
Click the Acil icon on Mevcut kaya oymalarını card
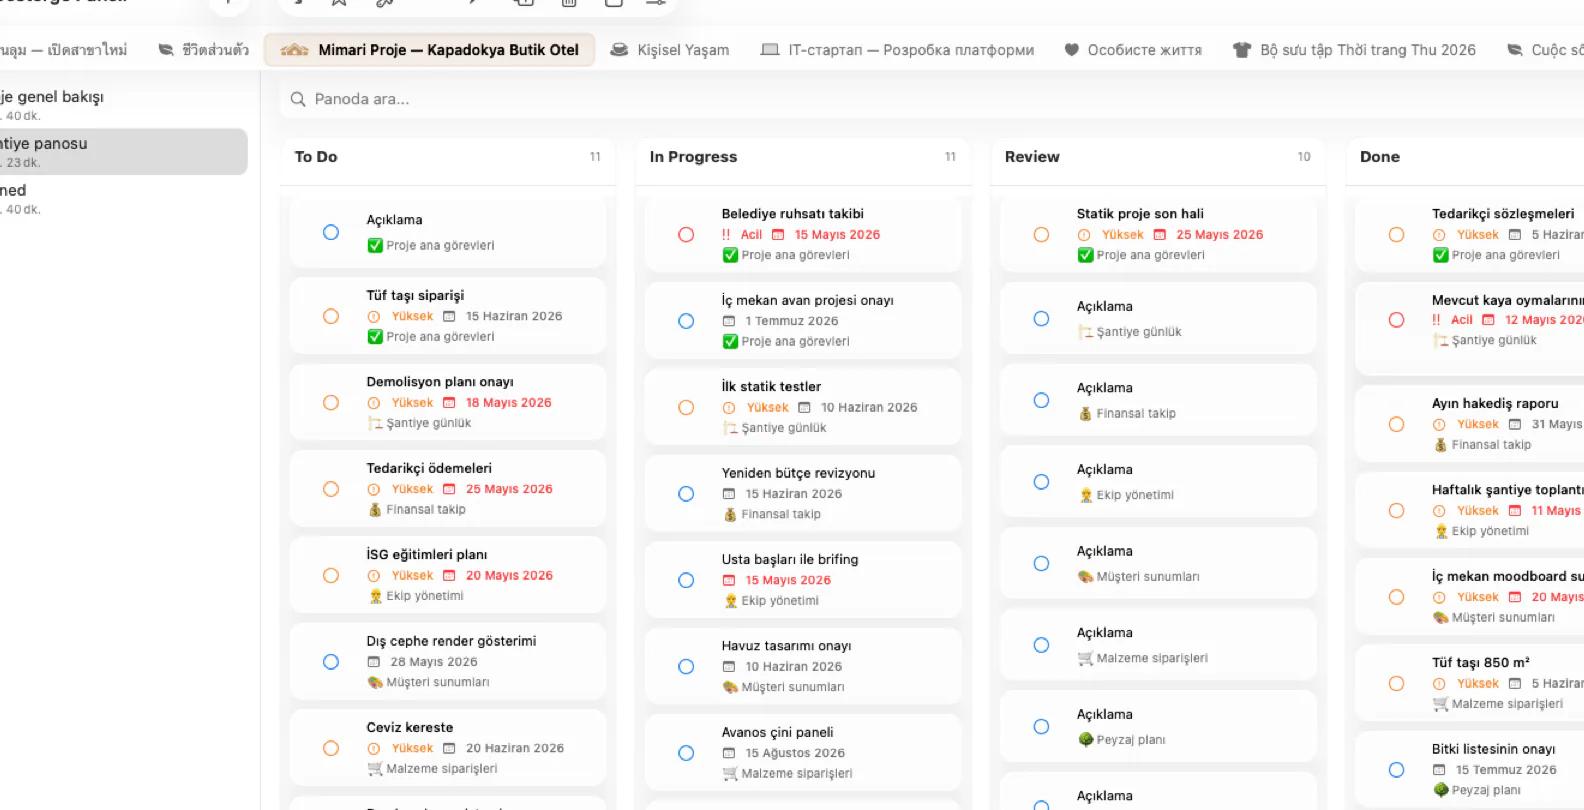(1436, 320)
